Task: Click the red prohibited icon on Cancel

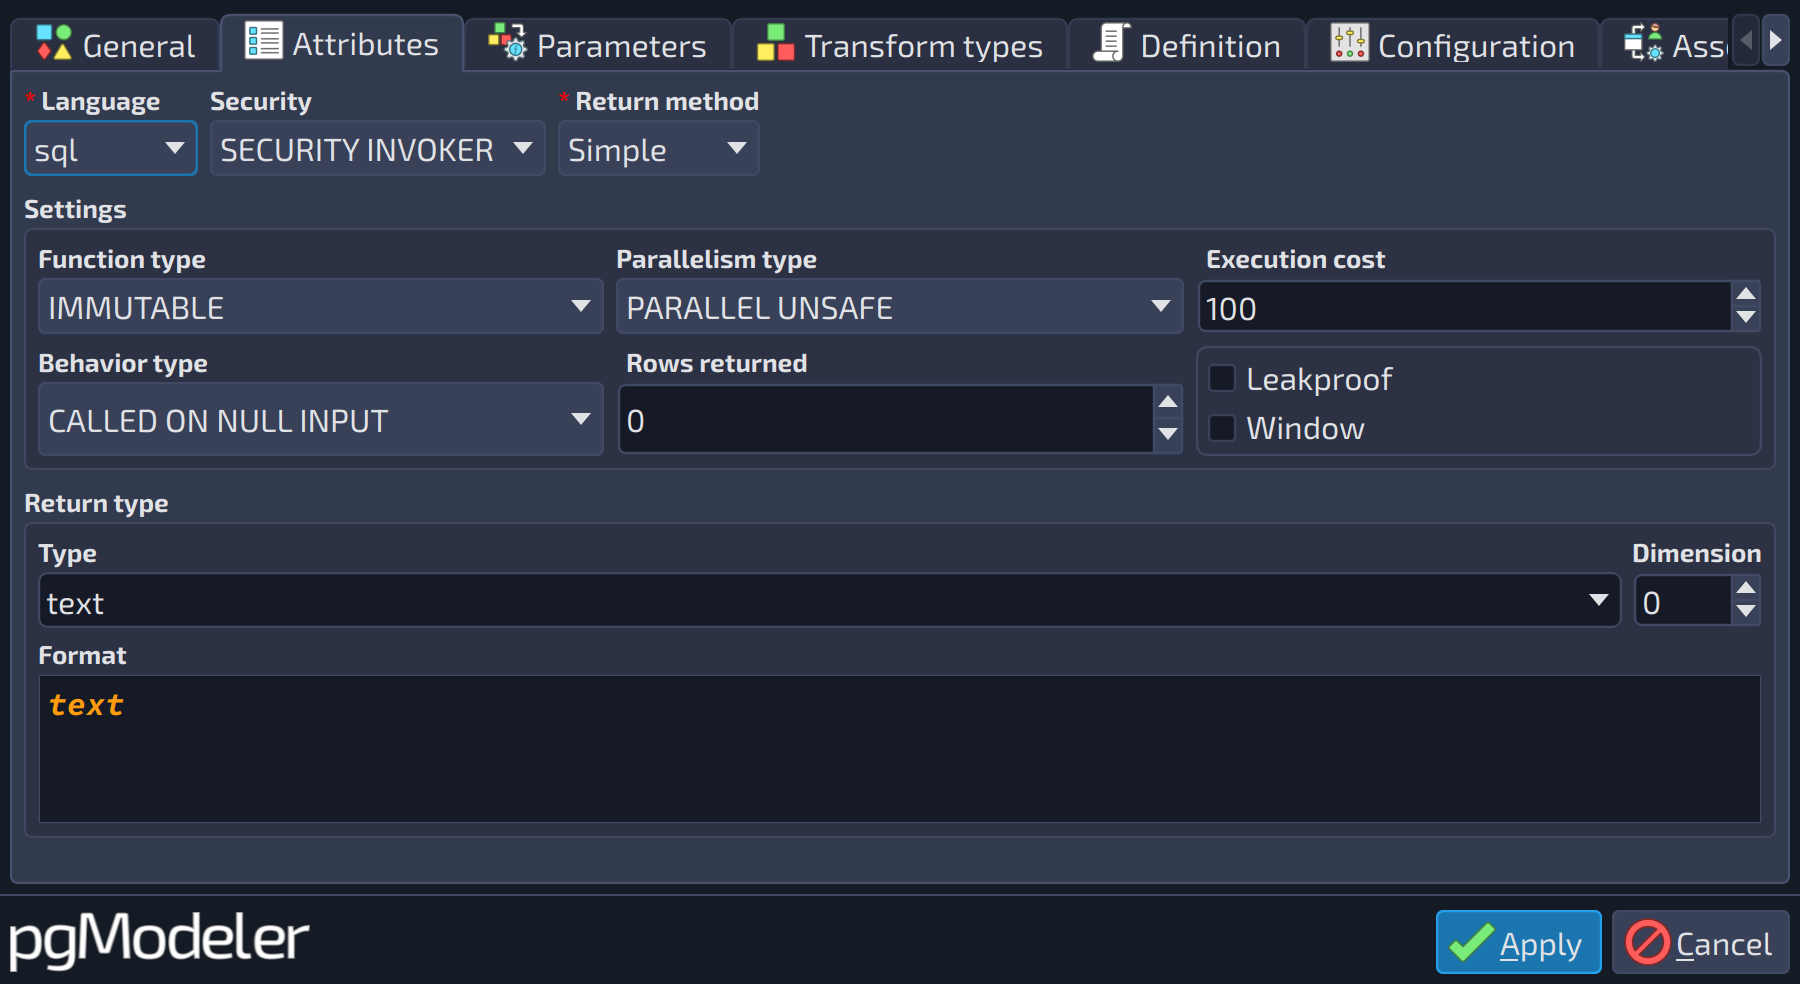Action: tap(1647, 942)
